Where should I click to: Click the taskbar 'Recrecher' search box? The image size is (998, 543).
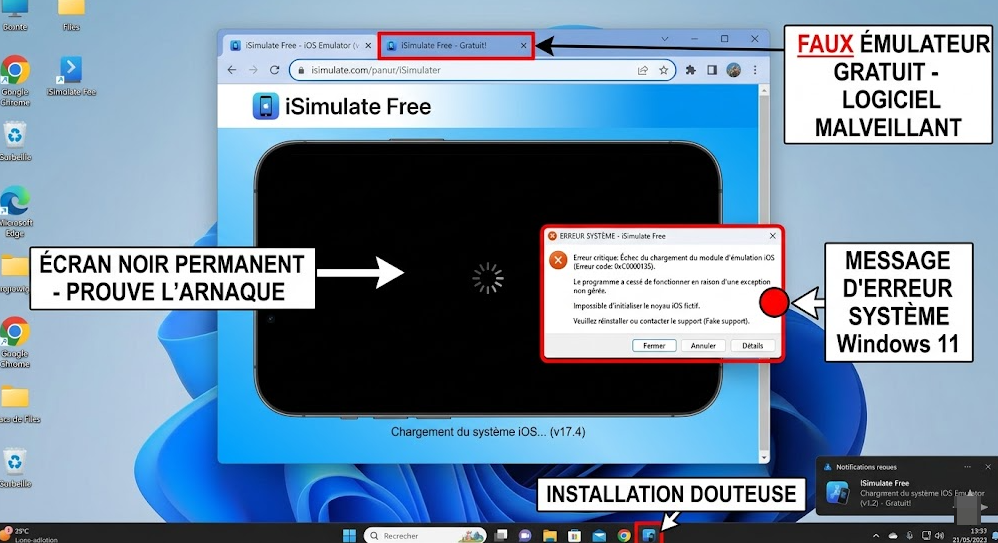pyautogui.click(x=425, y=535)
